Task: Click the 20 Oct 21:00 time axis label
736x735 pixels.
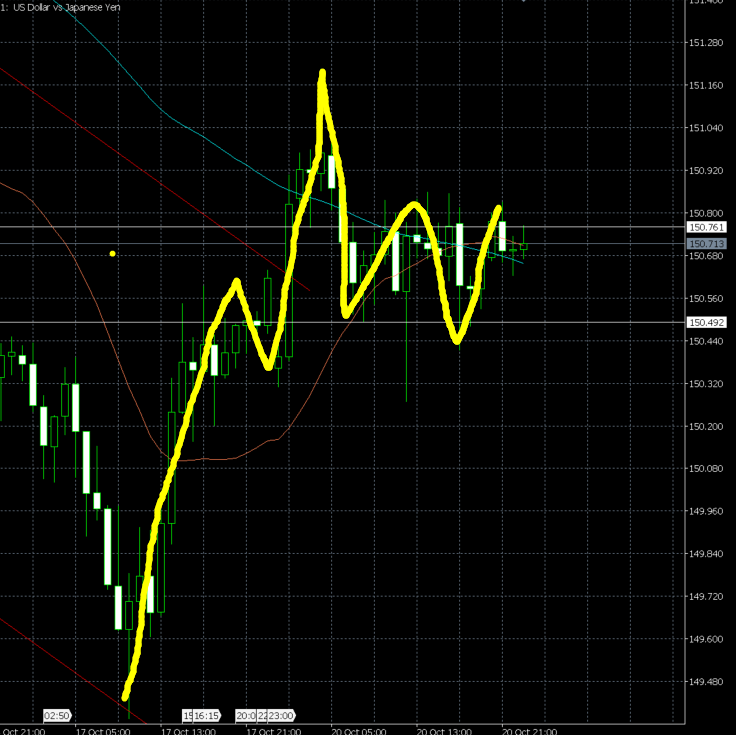Action: pos(529,730)
